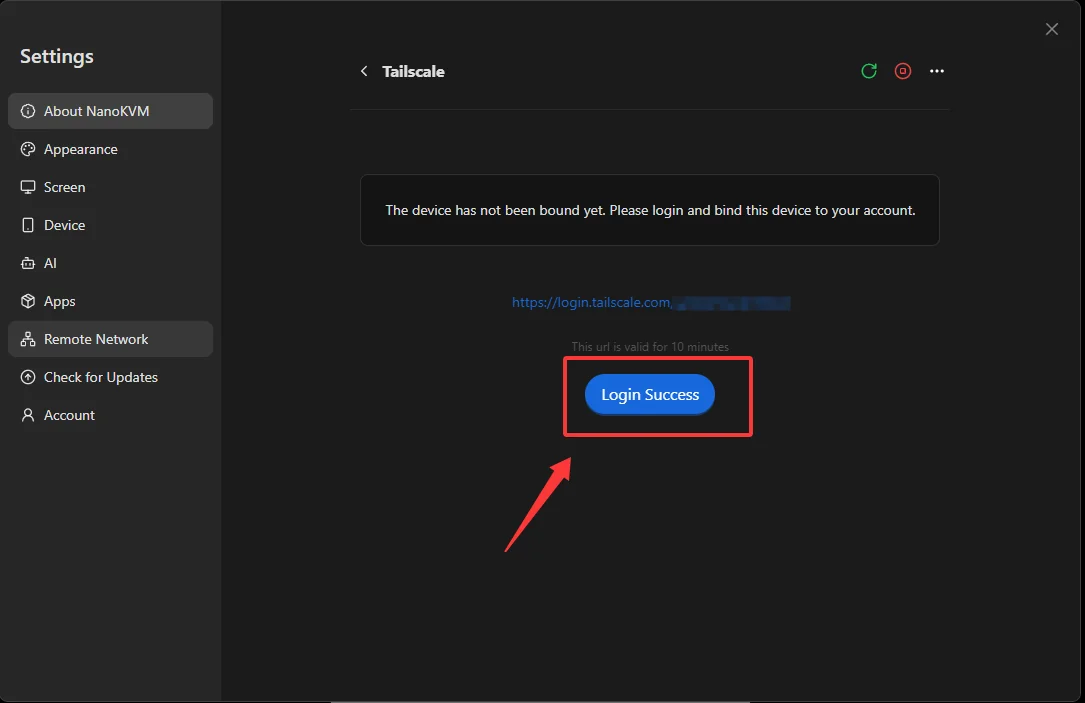The image size is (1085, 703).
Task: Click the user icon beside Account
Action: 28,415
